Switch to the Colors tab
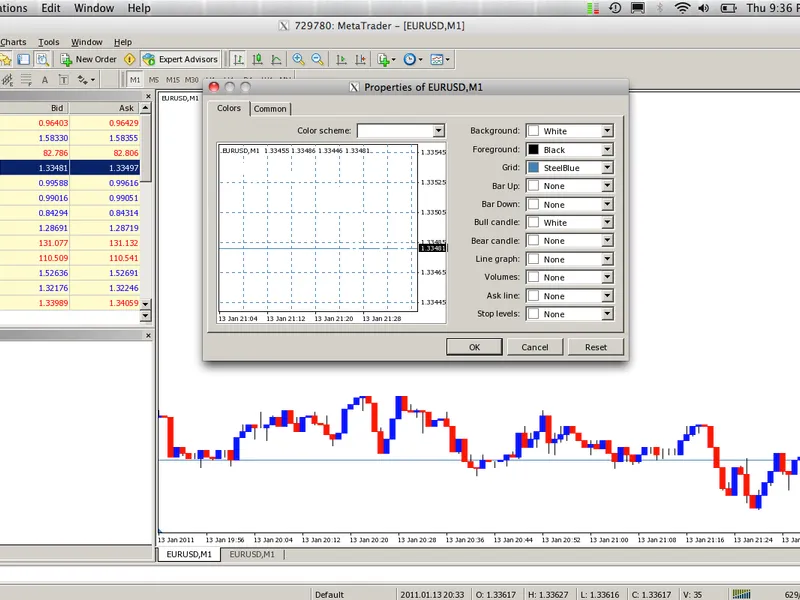Viewport: 800px width, 600px height. pyautogui.click(x=229, y=108)
